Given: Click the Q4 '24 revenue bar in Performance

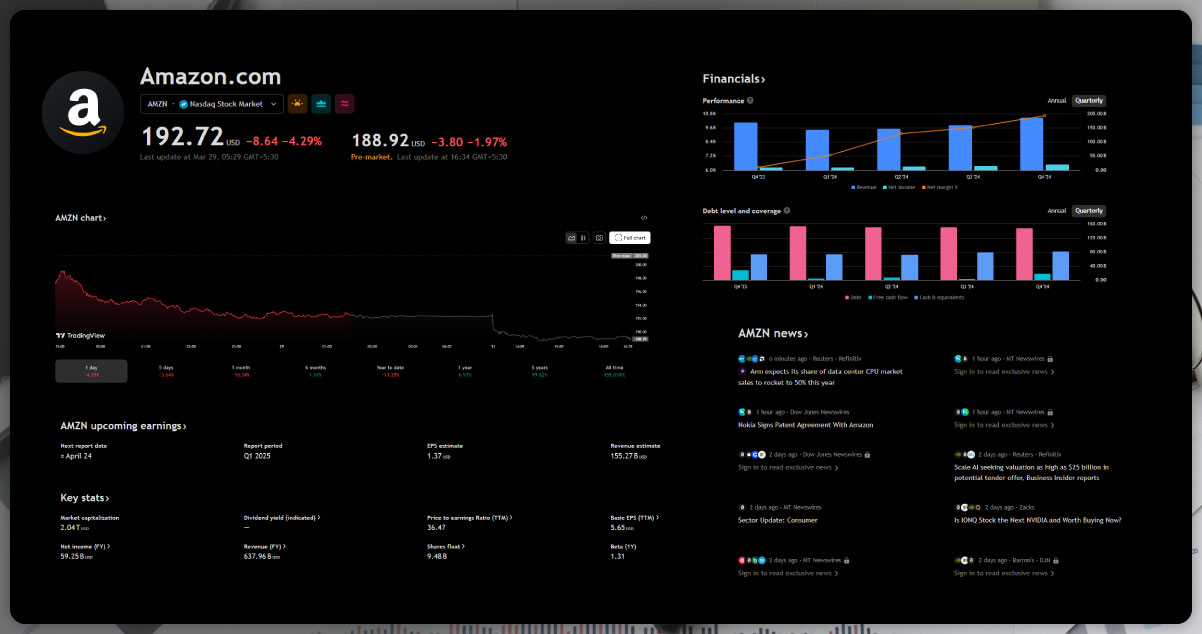Looking at the screenshot, I should pos(1031,144).
